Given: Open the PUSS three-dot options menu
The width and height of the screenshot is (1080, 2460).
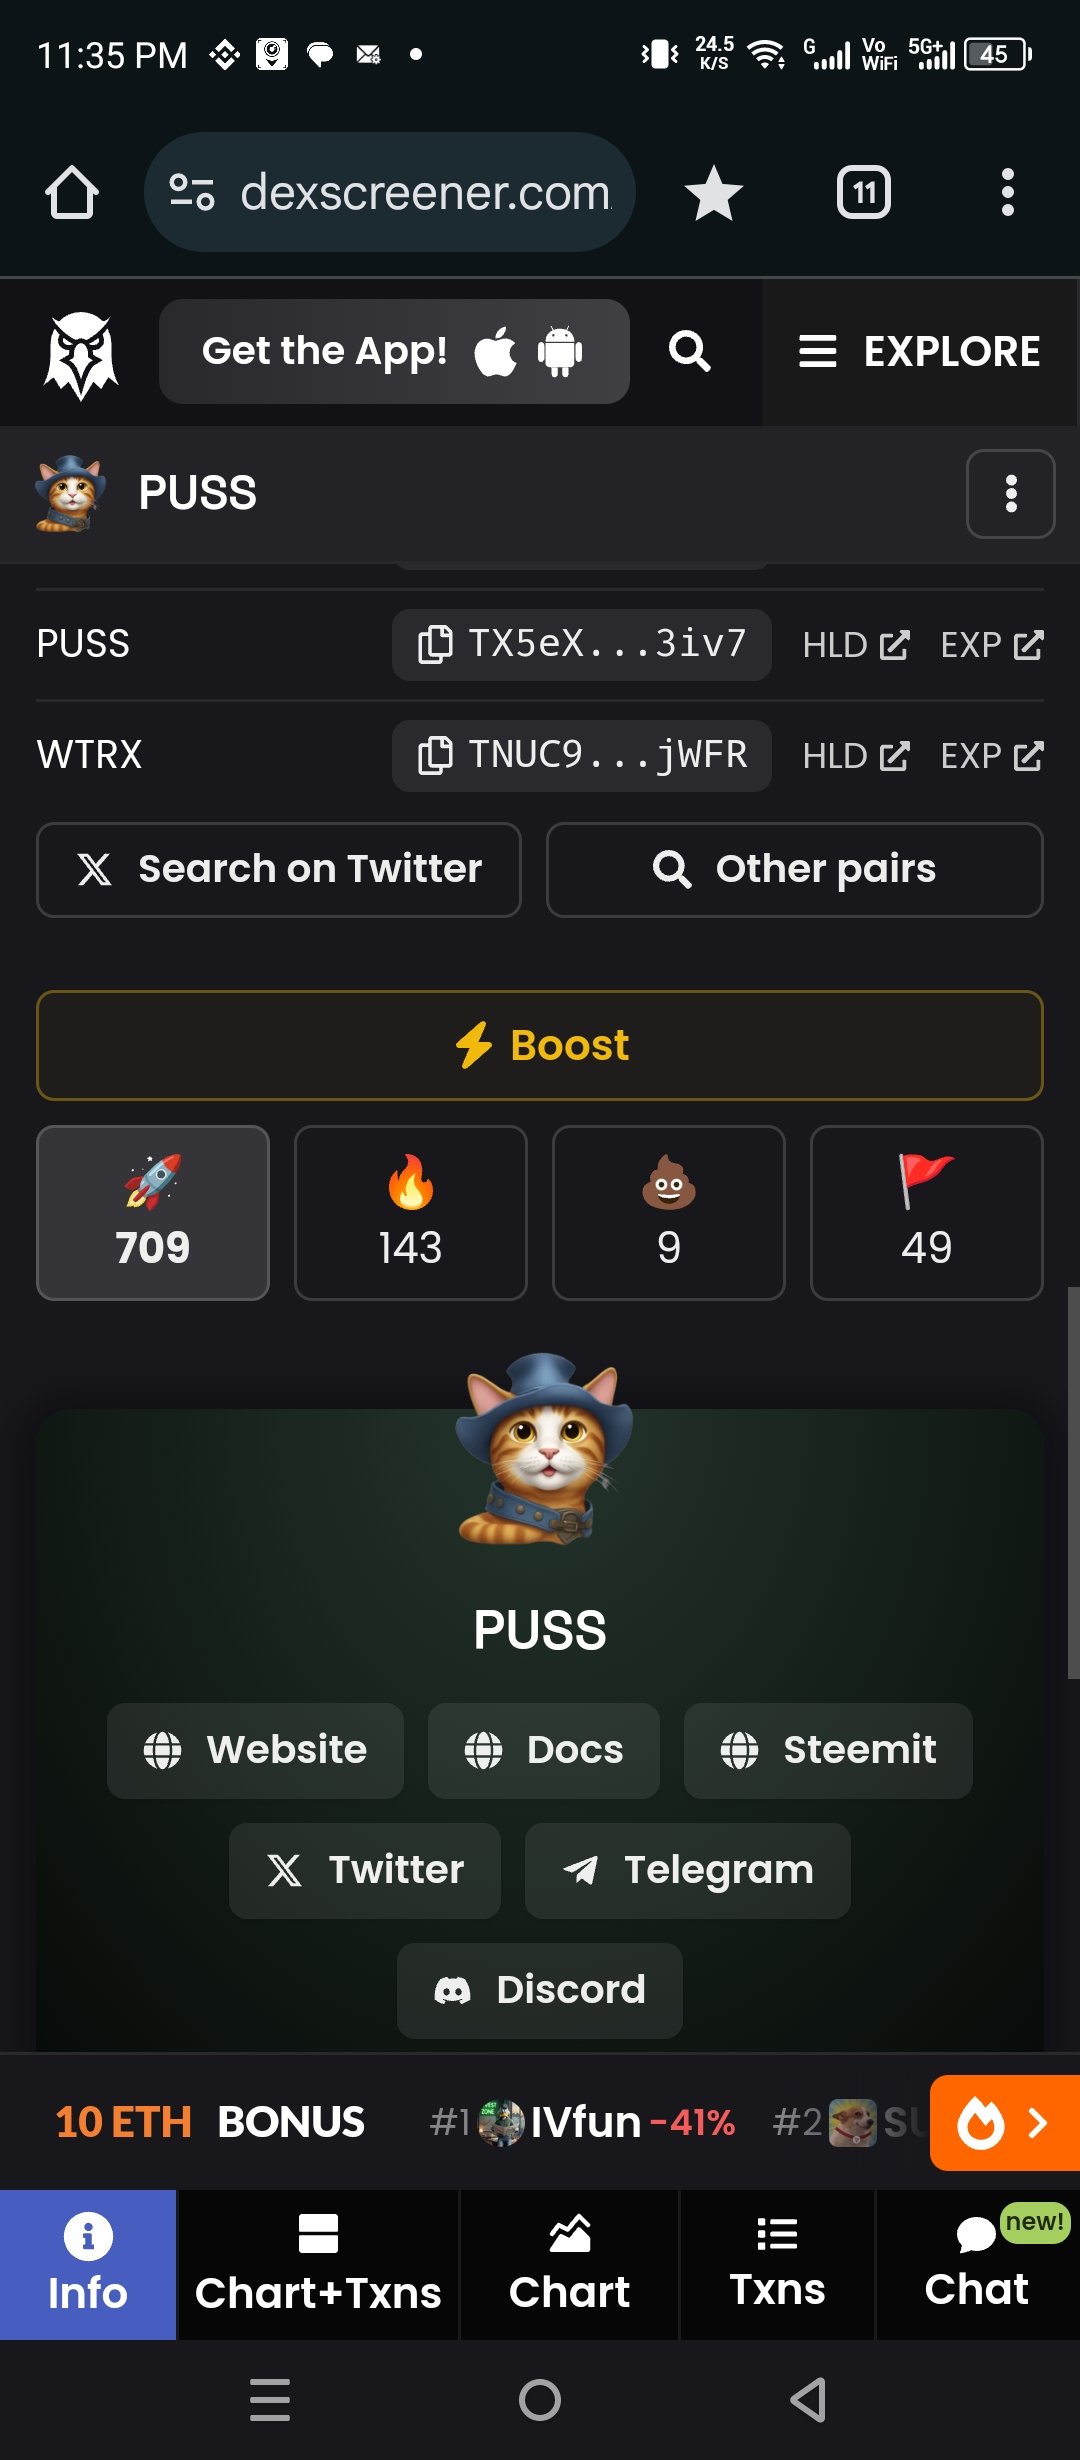Looking at the screenshot, I should [1011, 494].
